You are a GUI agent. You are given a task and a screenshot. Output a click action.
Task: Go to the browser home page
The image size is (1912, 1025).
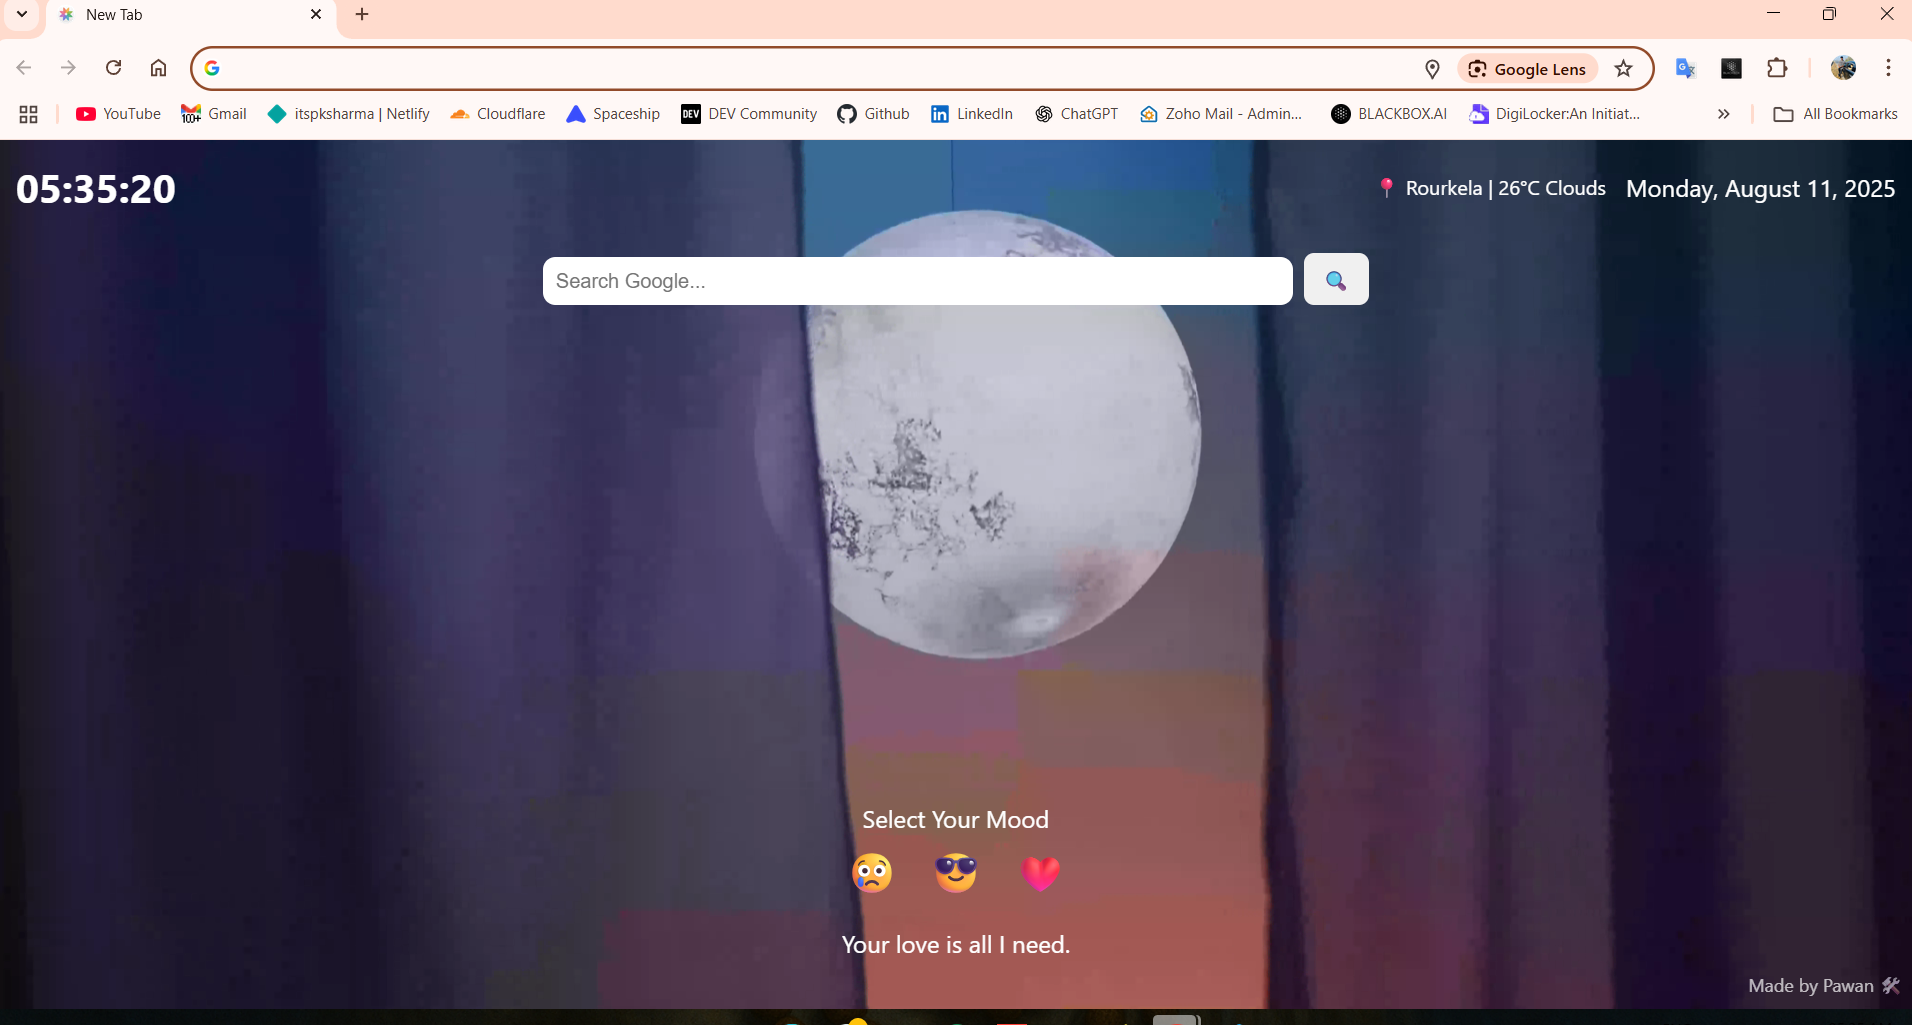pyautogui.click(x=158, y=67)
